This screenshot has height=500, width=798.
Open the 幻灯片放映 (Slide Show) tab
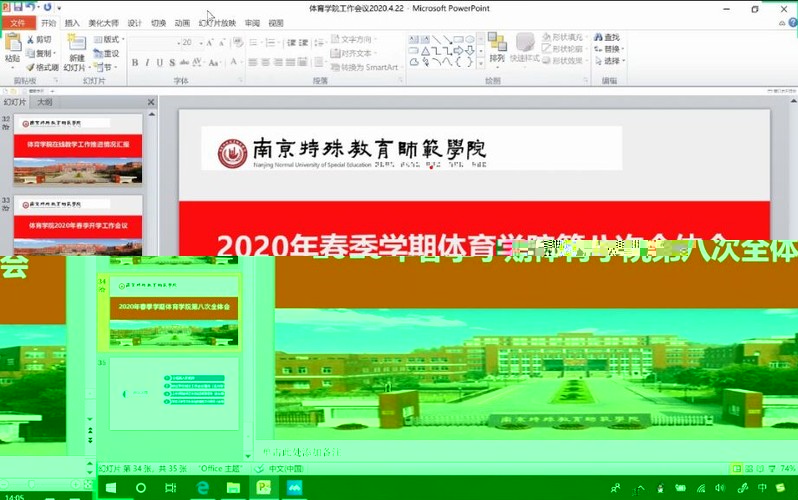pos(217,23)
